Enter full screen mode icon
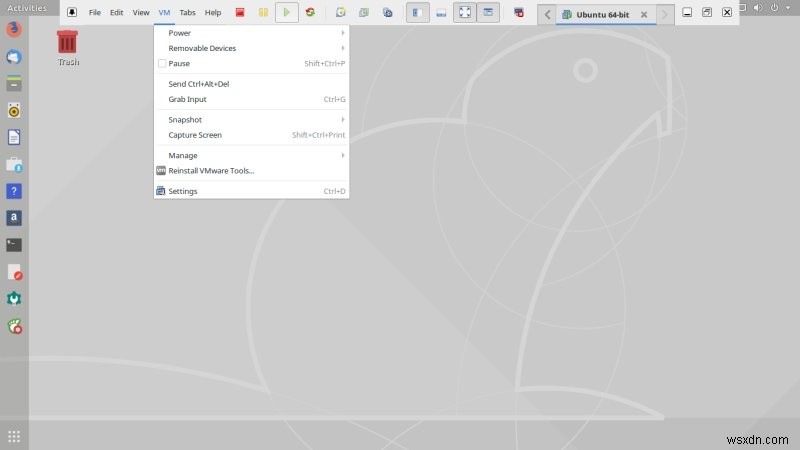Image resolution: width=800 pixels, height=450 pixels. pos(465,12)
